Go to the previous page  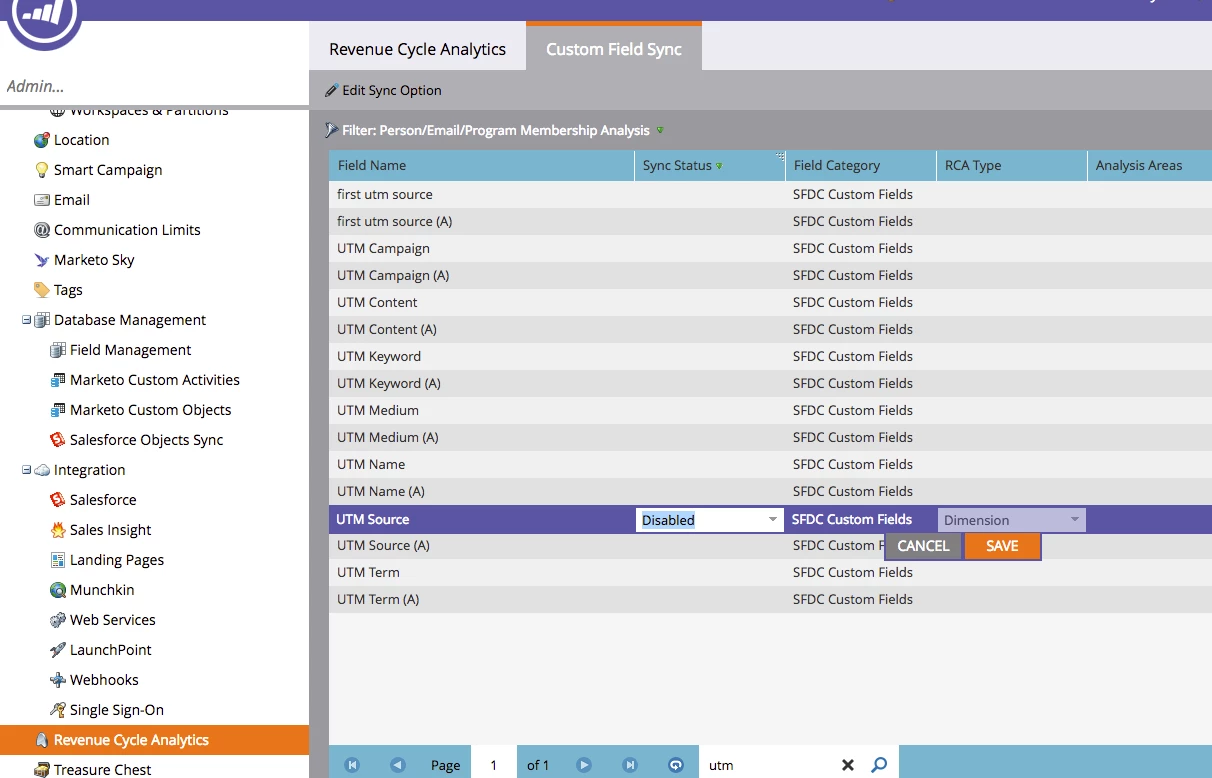398,765
